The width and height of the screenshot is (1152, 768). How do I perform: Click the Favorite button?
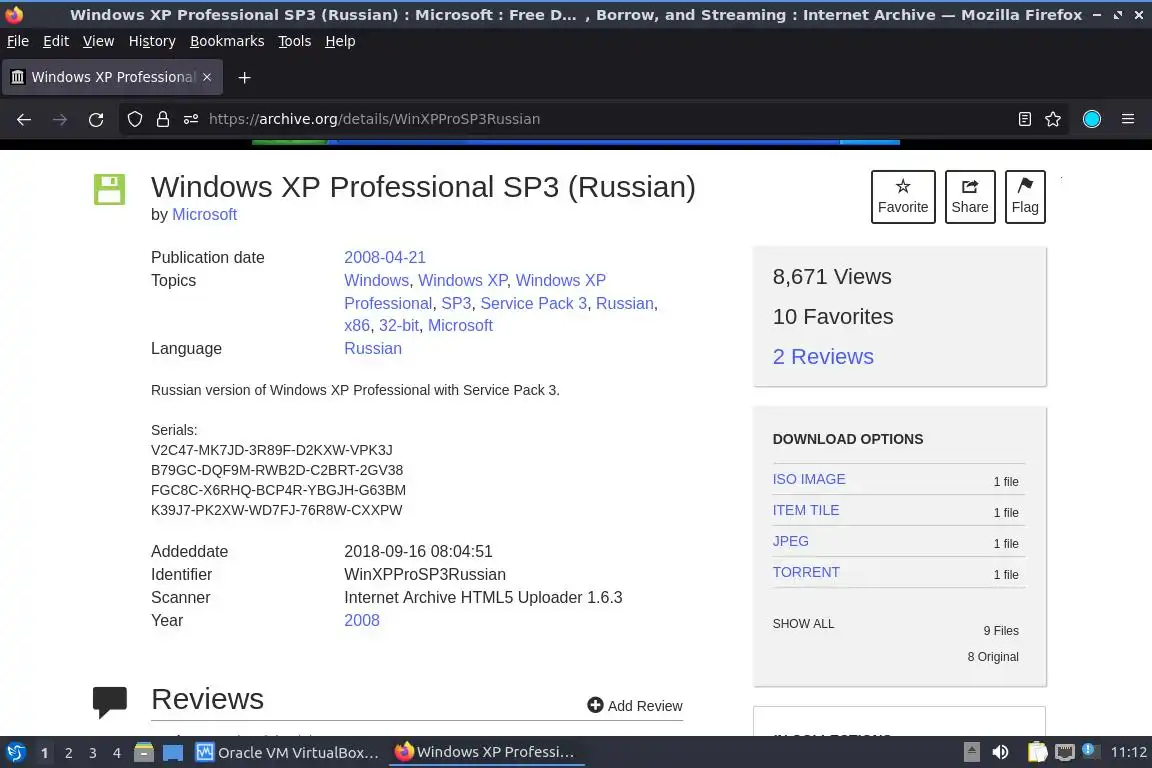903,197
